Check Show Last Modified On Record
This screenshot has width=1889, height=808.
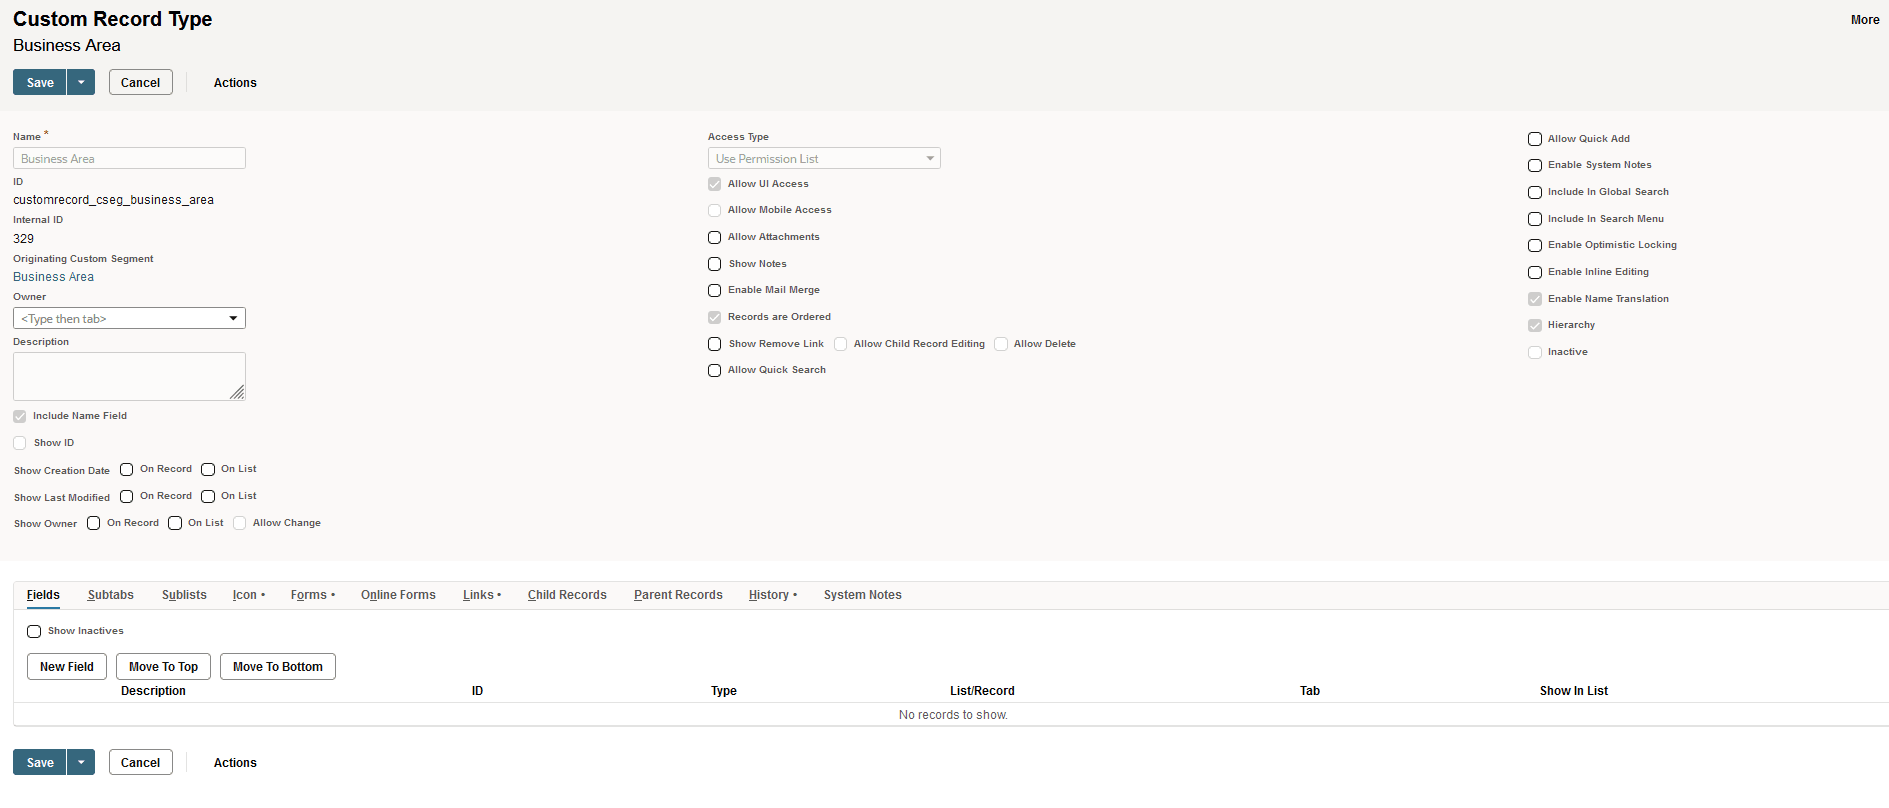(x=127, y=496)
